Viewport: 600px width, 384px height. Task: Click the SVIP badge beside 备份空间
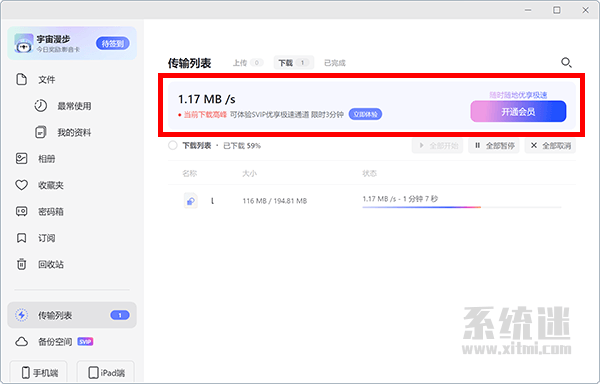85,342
